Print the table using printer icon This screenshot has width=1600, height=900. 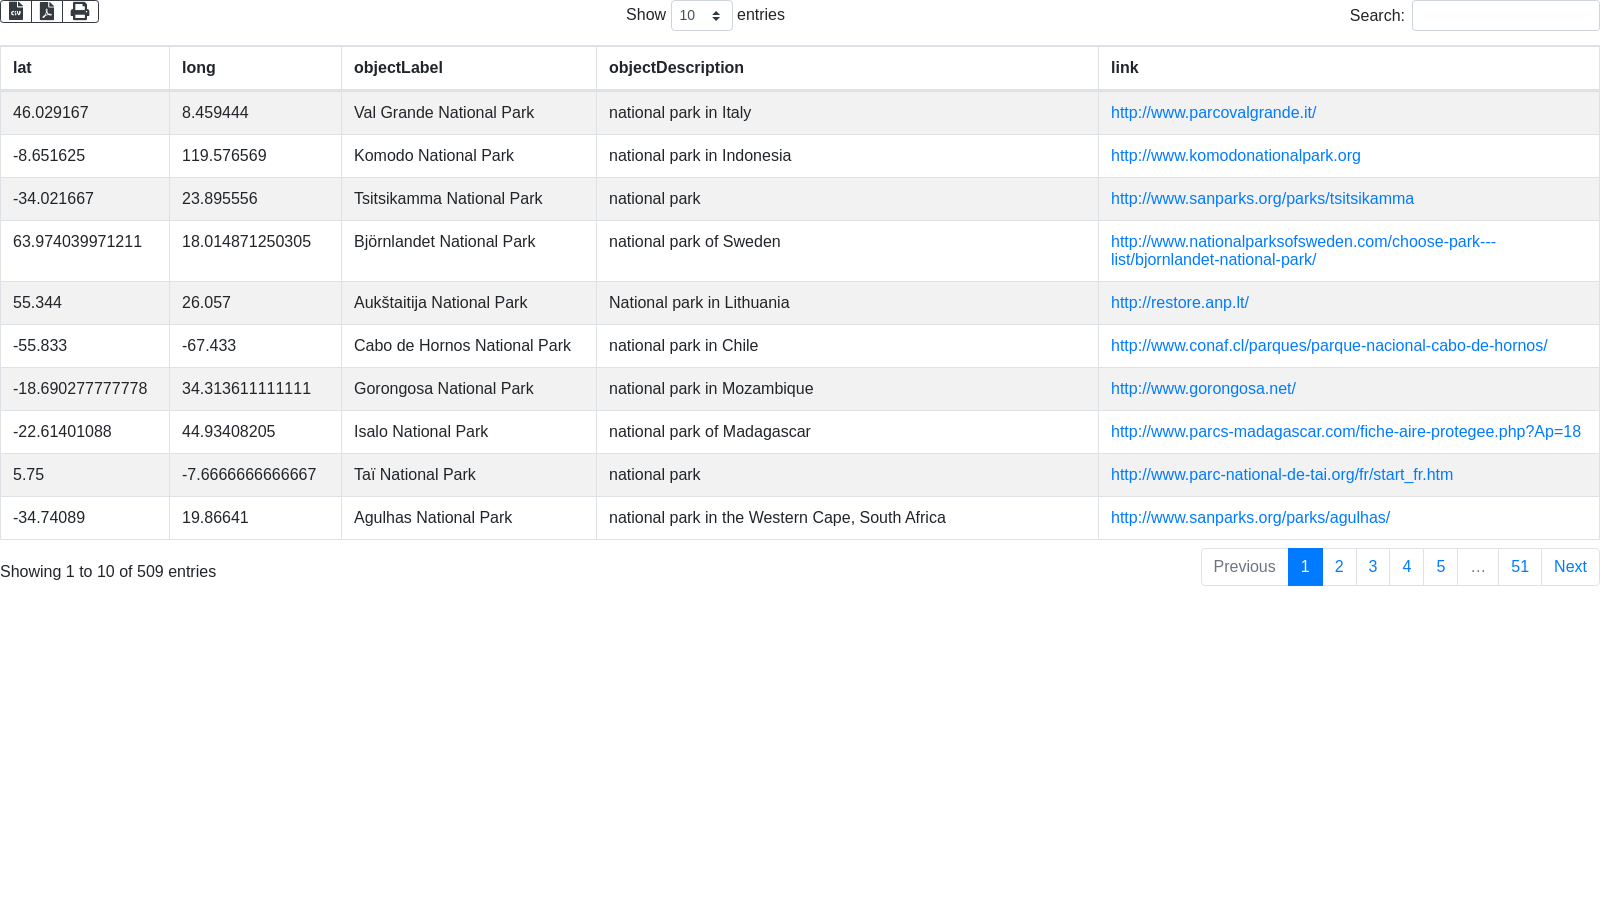[80, 11]
